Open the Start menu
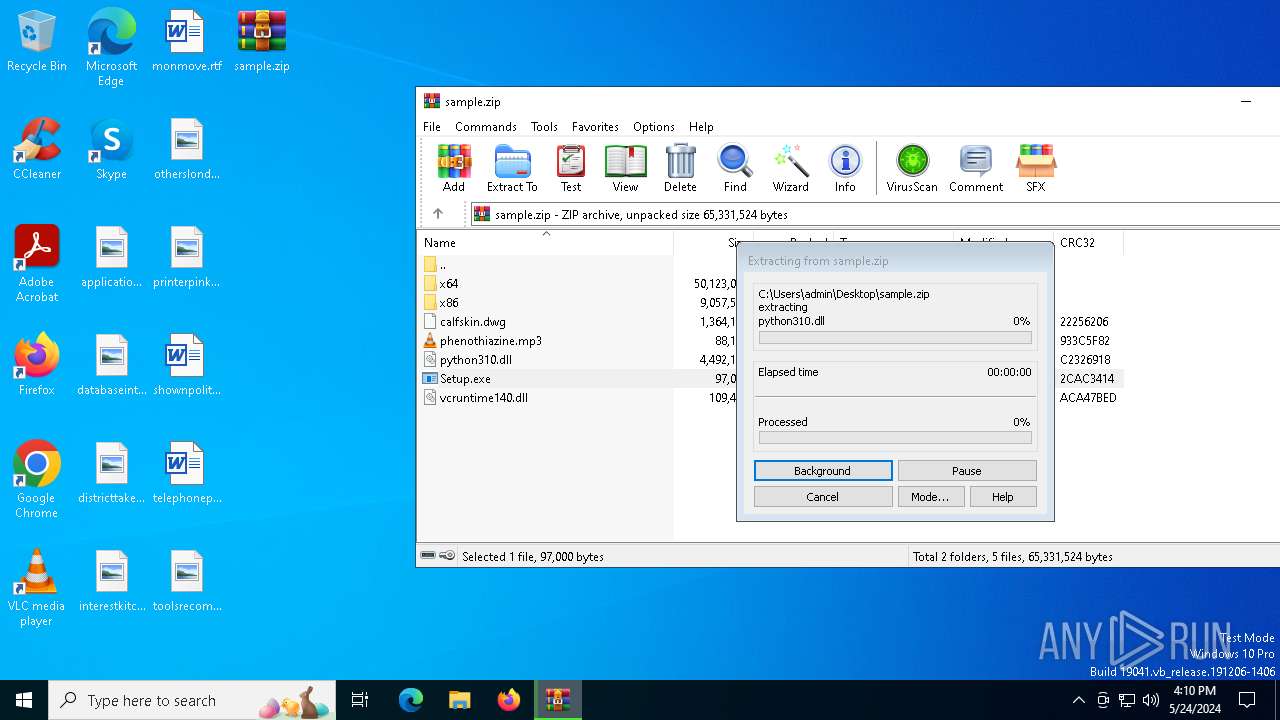The width and height of the screenshot is (1280, 720). (x=24, y=700)
